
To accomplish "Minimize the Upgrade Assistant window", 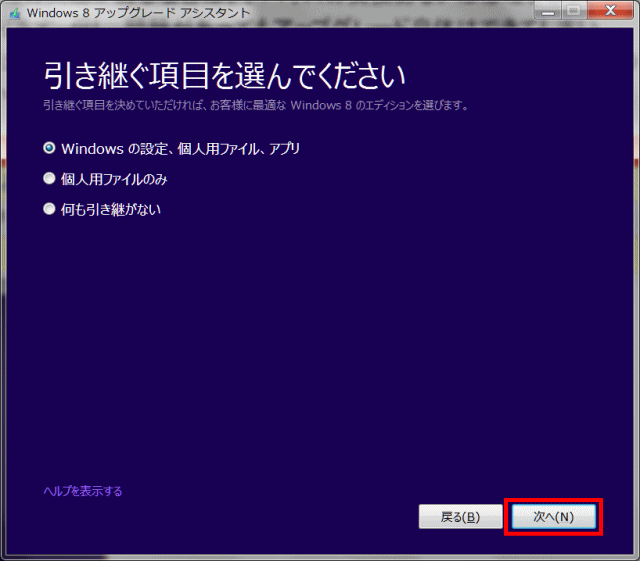I will (548, 11).
